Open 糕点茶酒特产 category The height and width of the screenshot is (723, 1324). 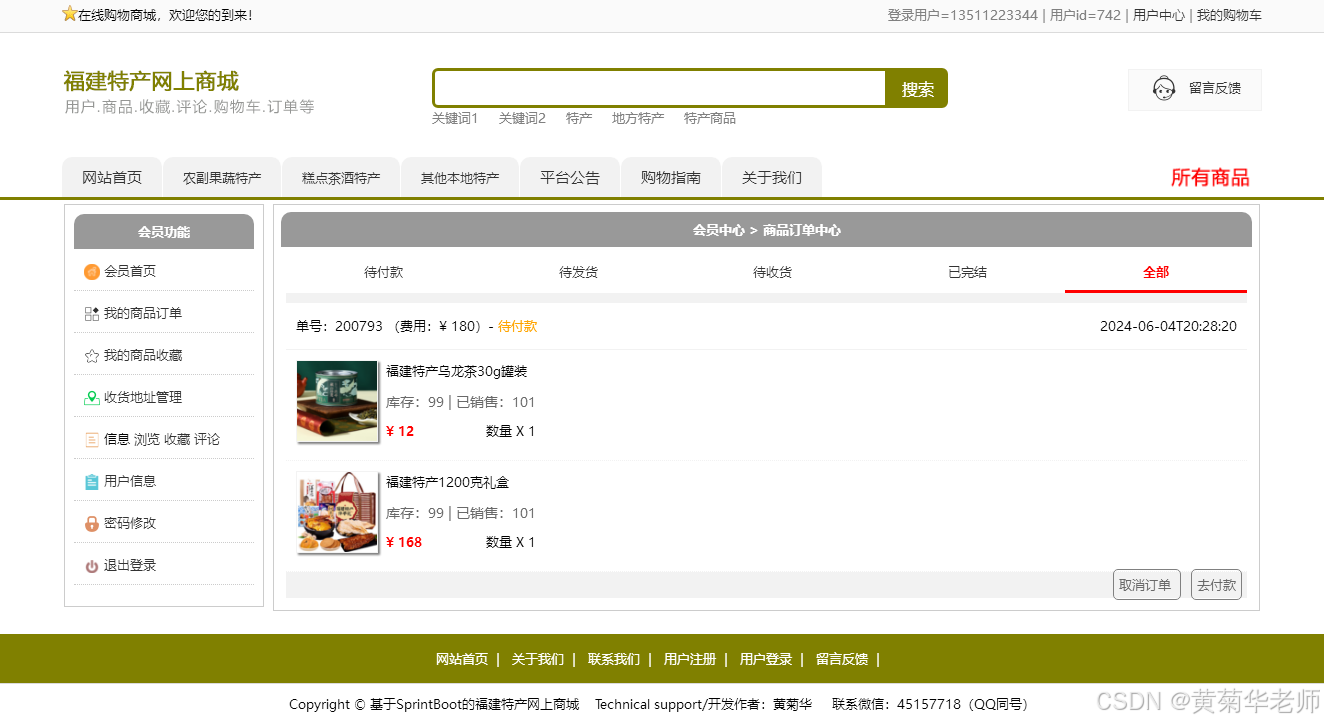[x=341, y=178]
